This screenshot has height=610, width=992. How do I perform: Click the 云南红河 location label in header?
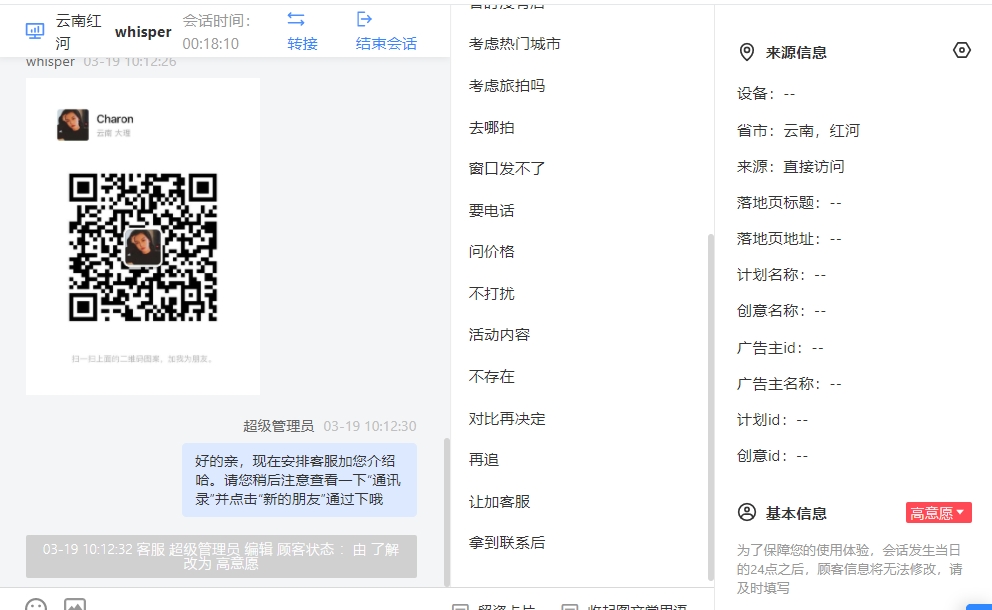[78, 32]
